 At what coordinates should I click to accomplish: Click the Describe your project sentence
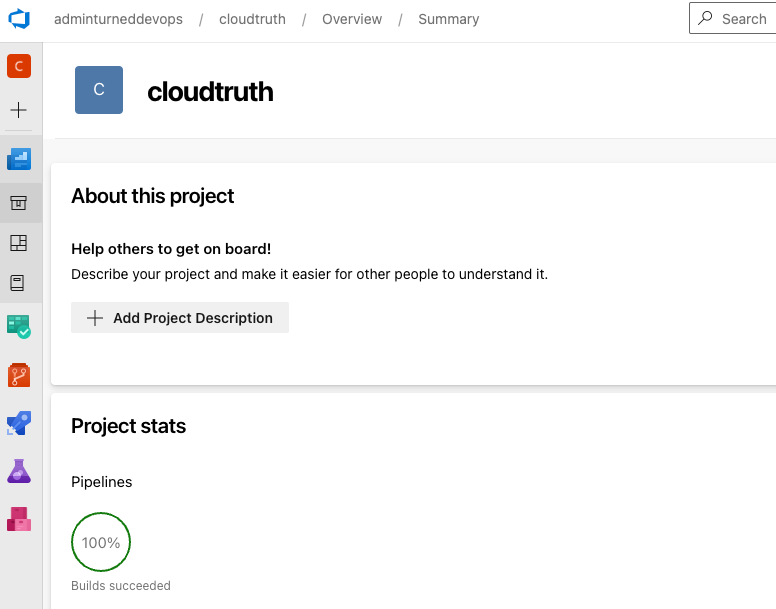click(310, 275)
